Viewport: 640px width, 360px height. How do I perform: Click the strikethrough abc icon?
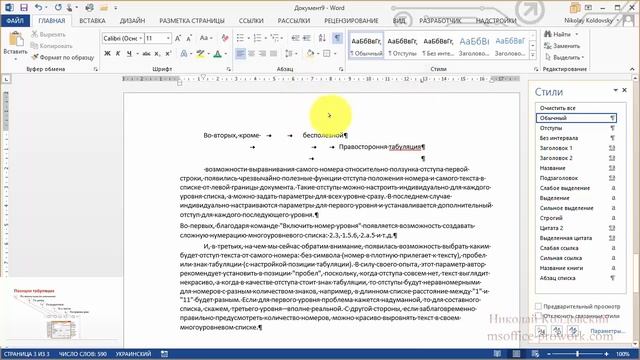146,53
